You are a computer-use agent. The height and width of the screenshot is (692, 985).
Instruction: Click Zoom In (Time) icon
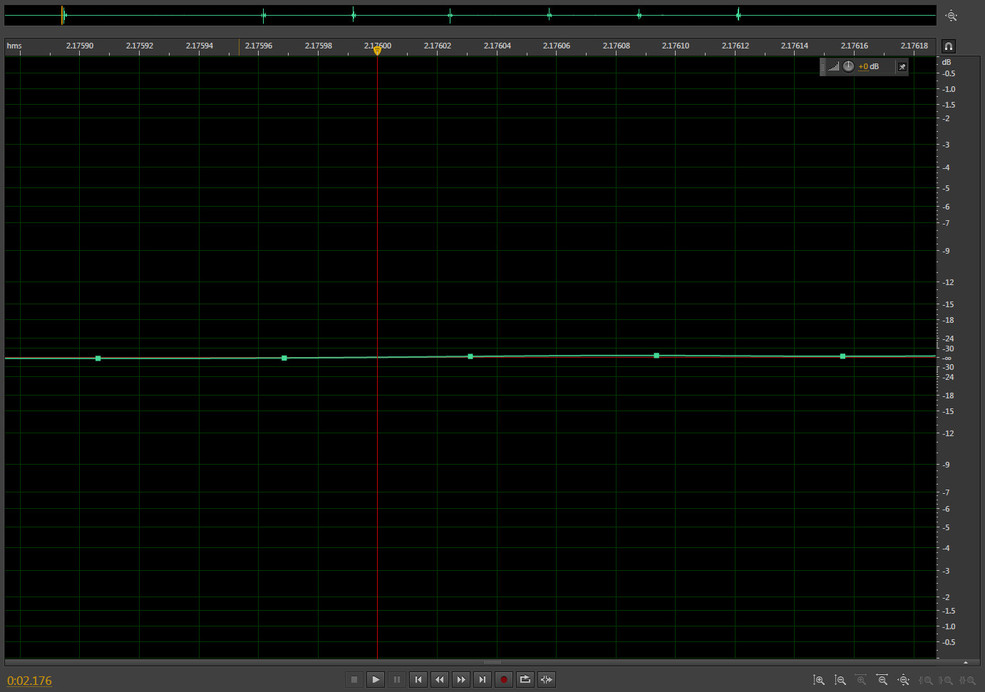[861, 680]
